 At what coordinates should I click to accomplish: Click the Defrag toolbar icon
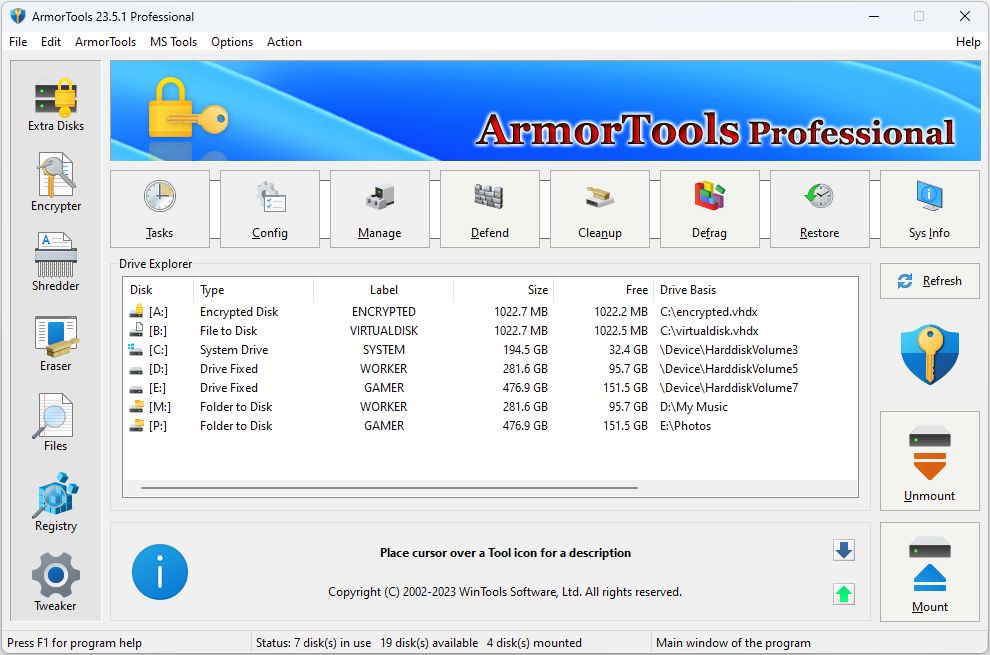point(709,209)
